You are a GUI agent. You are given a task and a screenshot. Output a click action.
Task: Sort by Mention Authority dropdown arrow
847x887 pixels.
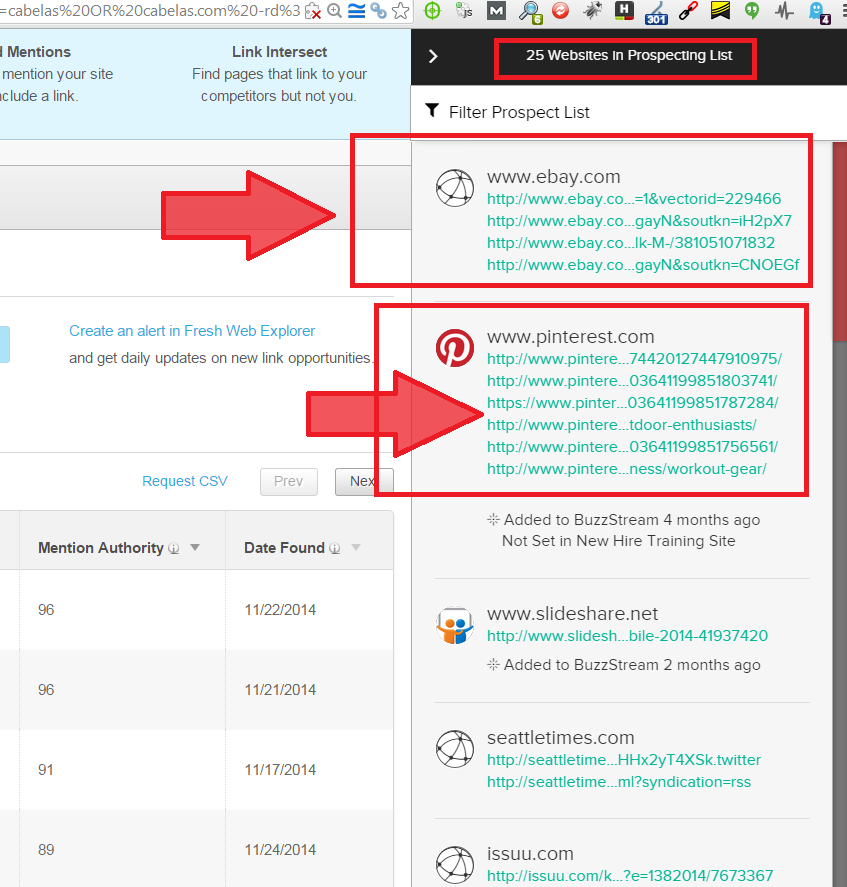(x=195, y=547)
